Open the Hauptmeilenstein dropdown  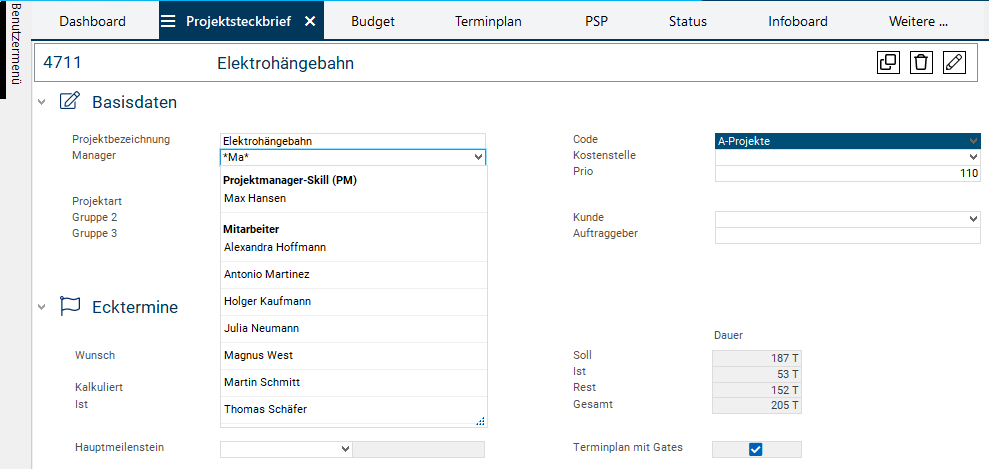point(286,449)
